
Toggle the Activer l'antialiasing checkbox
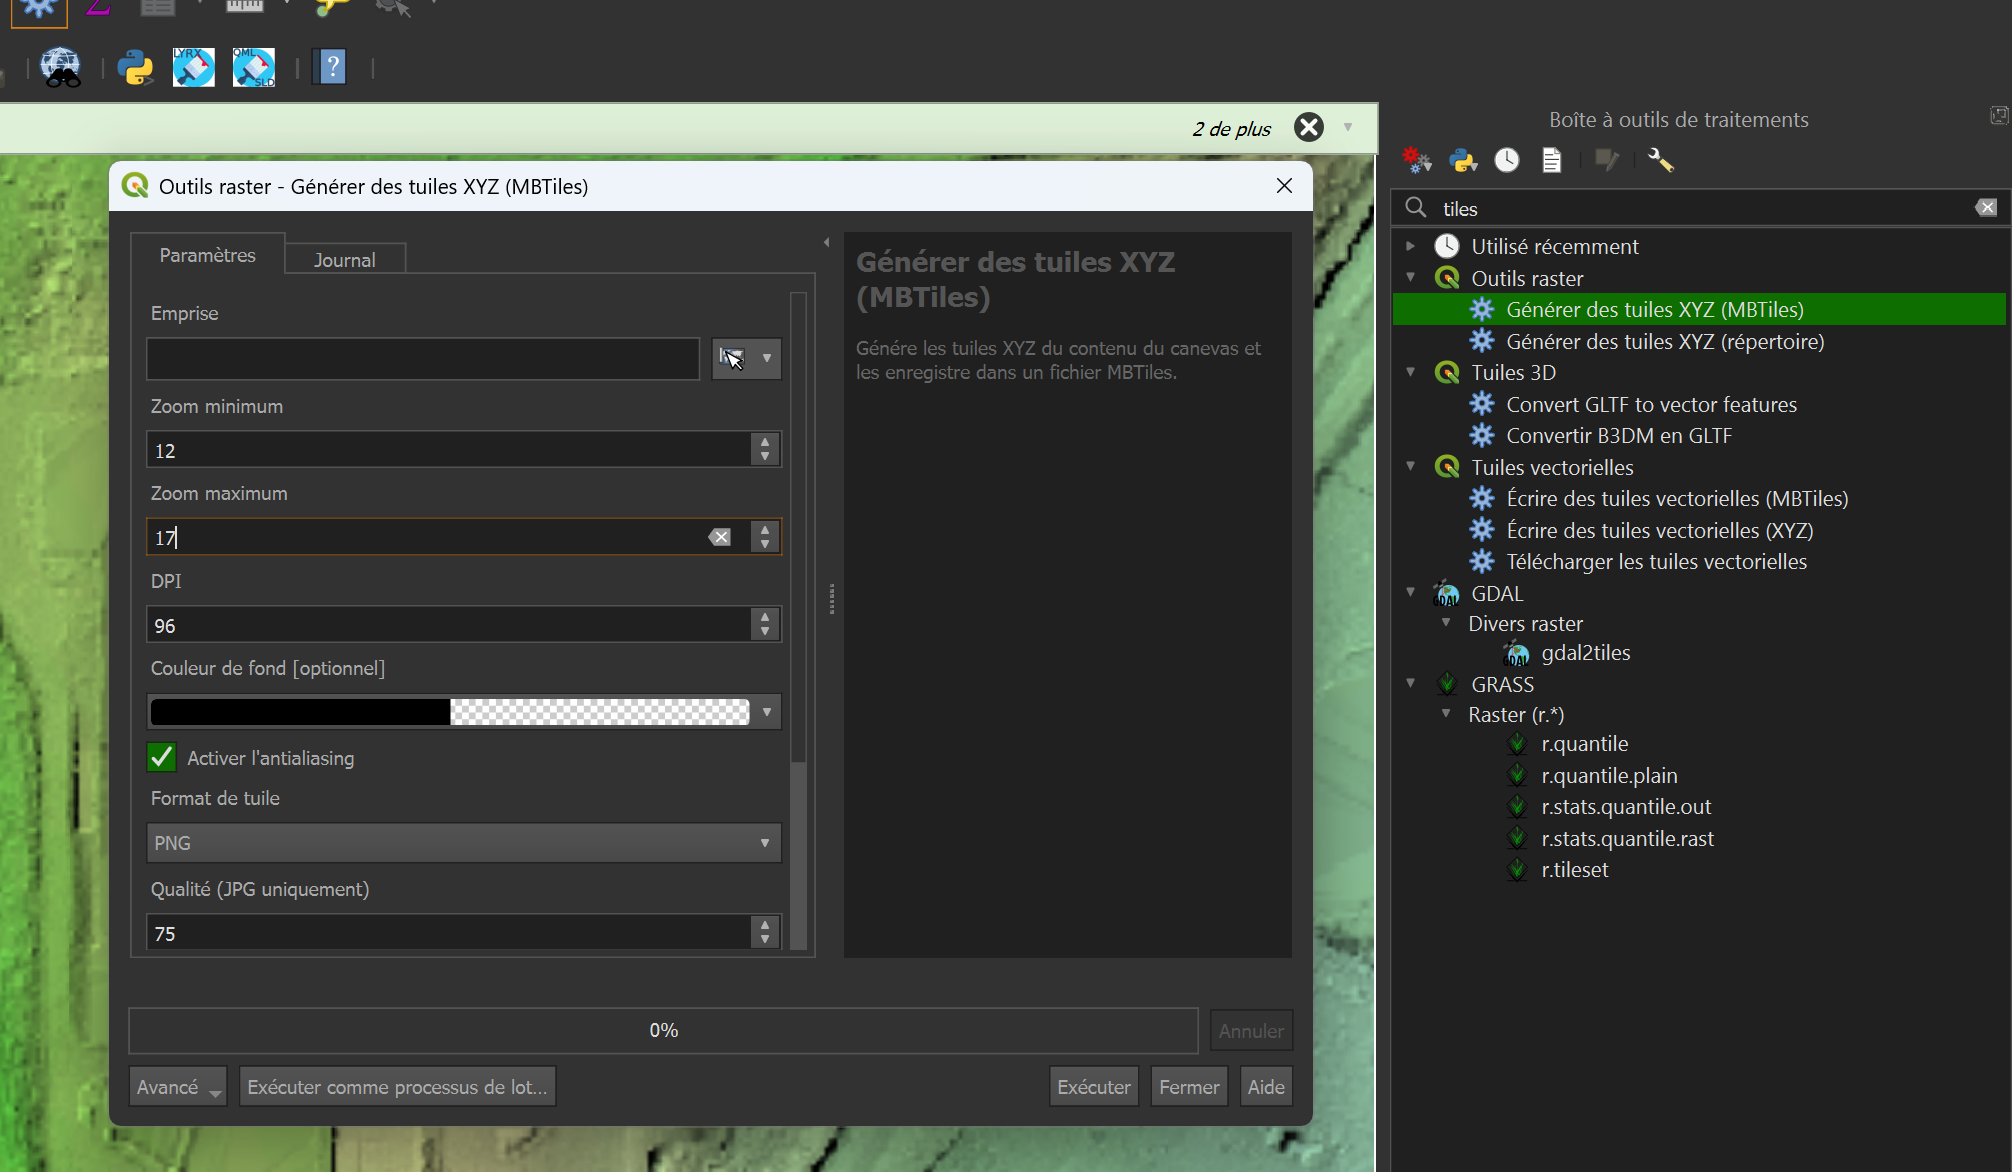pyautogui.click(x=162, y=758)
